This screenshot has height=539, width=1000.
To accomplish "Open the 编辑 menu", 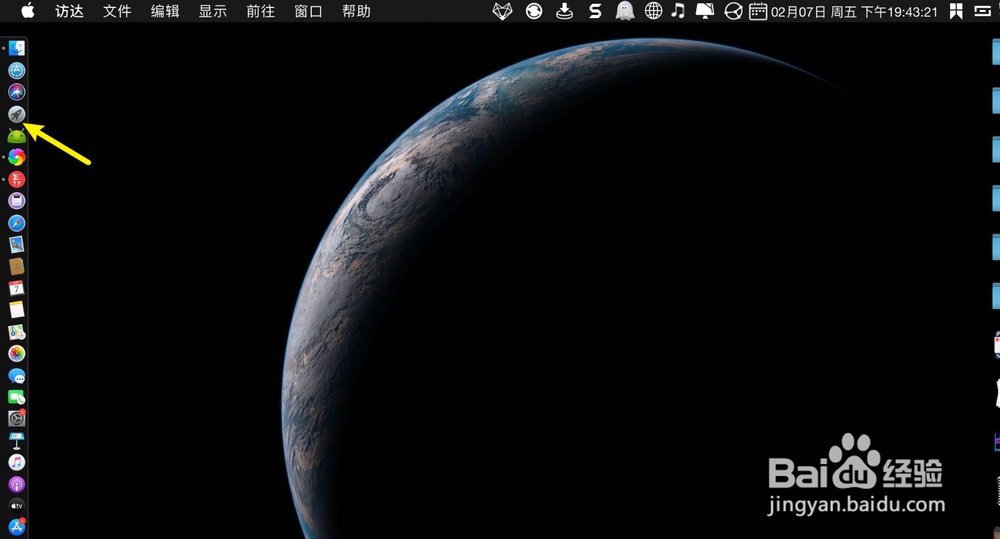I will [165, 11].
